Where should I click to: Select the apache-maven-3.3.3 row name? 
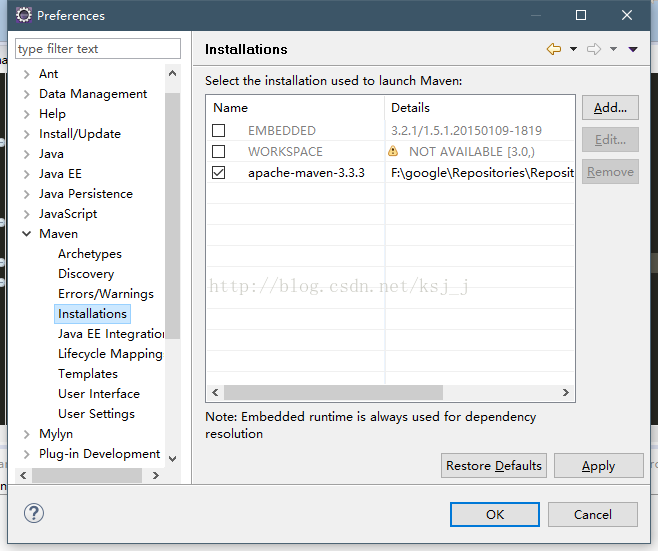coord(306,173)
